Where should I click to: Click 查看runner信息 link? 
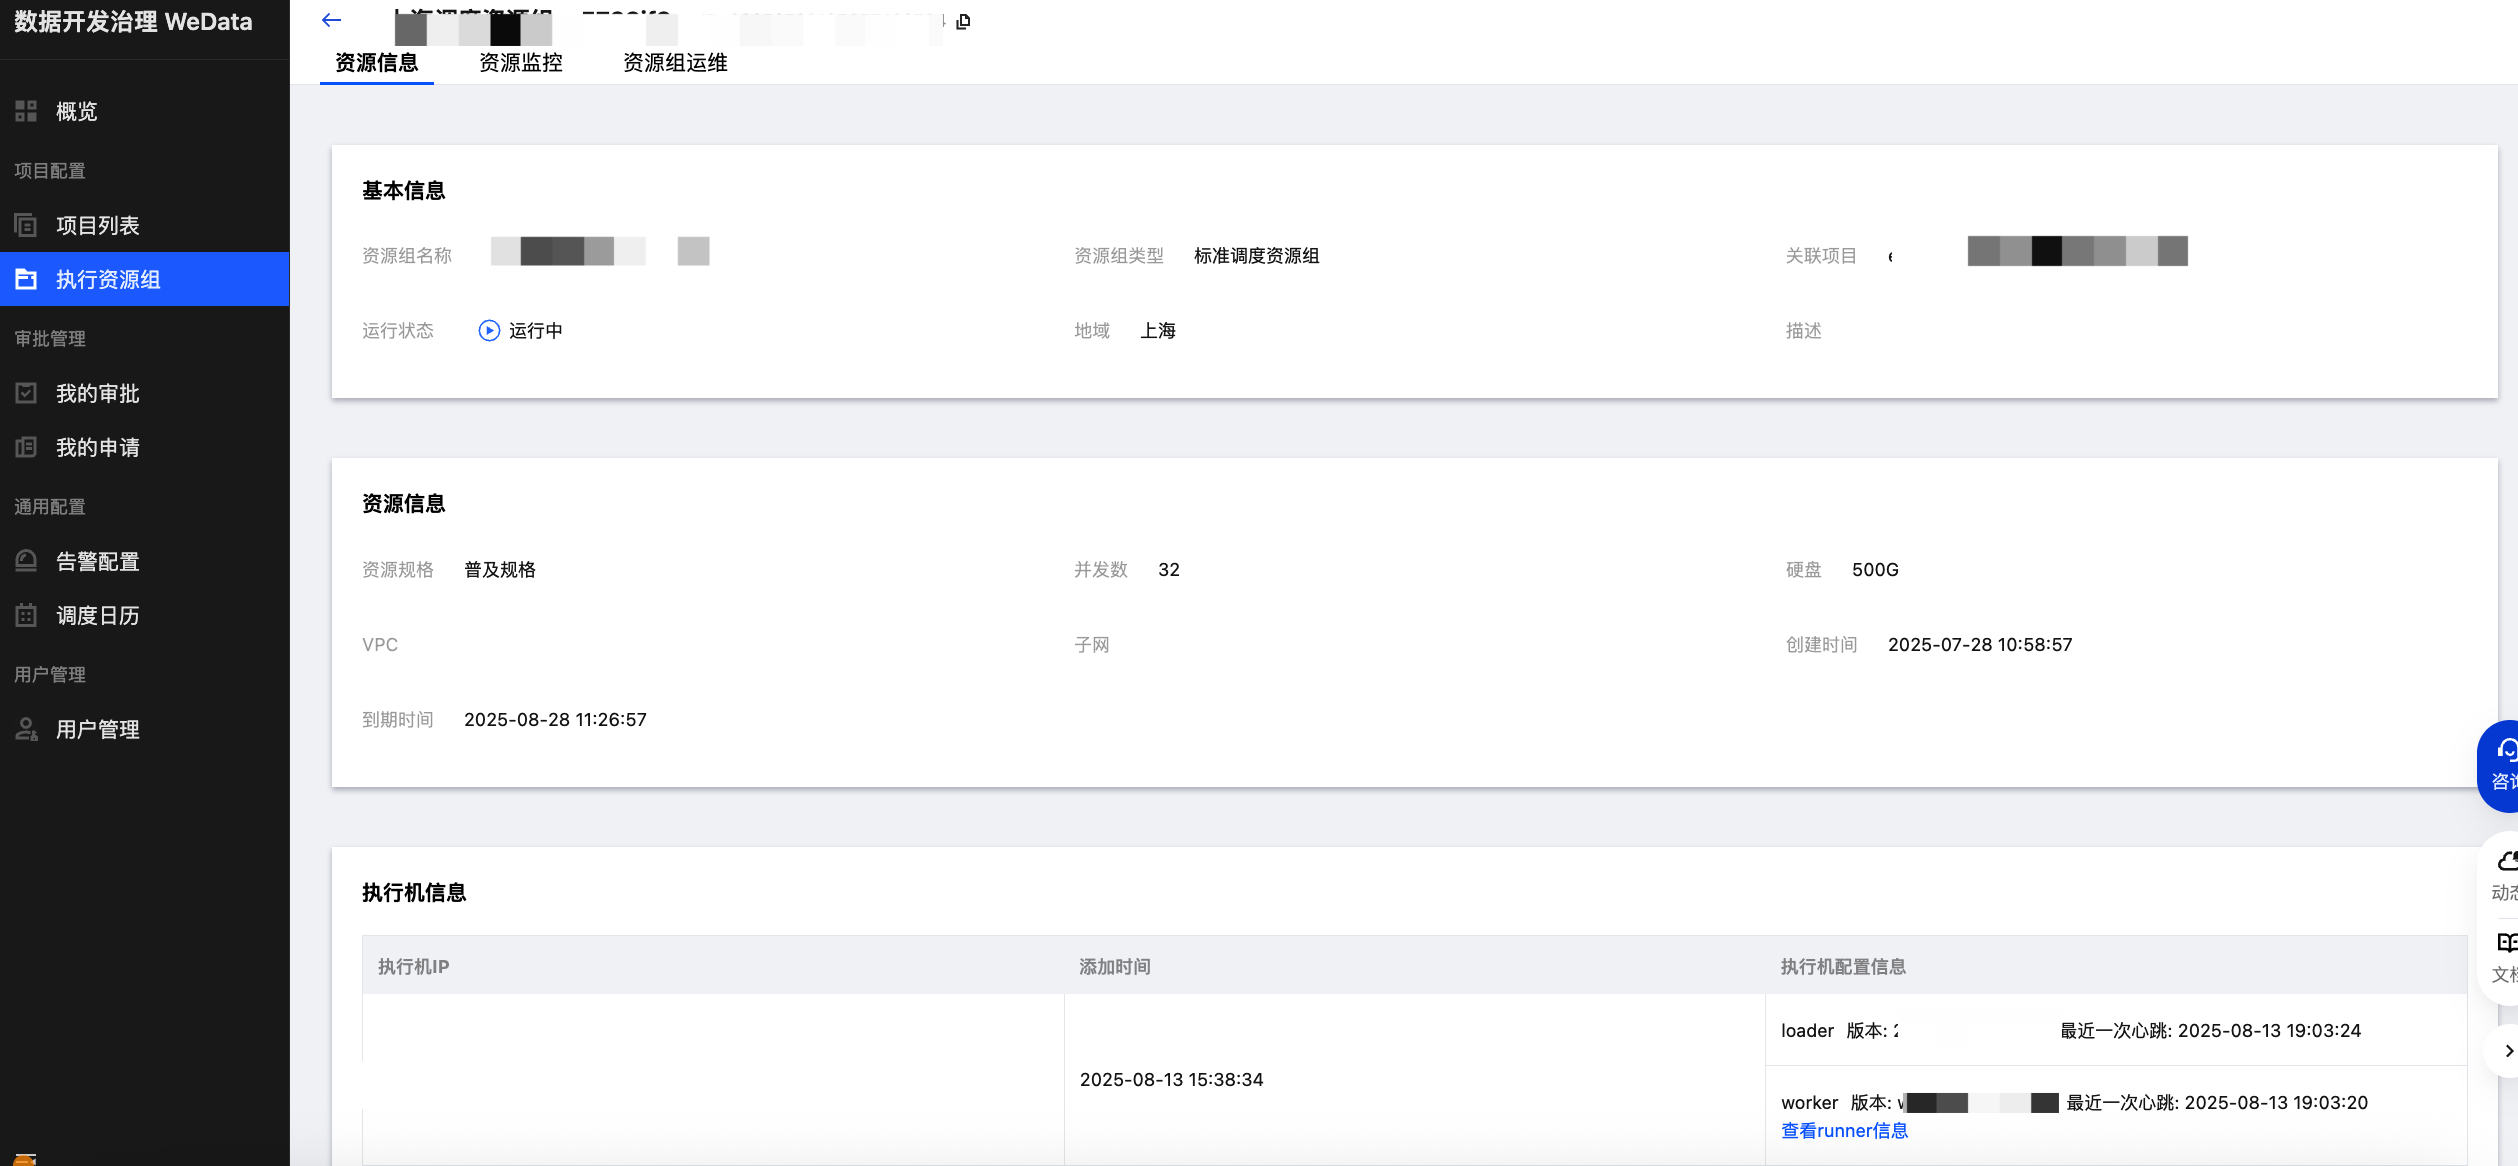pyautogui.click(x=1844, y=1130)
